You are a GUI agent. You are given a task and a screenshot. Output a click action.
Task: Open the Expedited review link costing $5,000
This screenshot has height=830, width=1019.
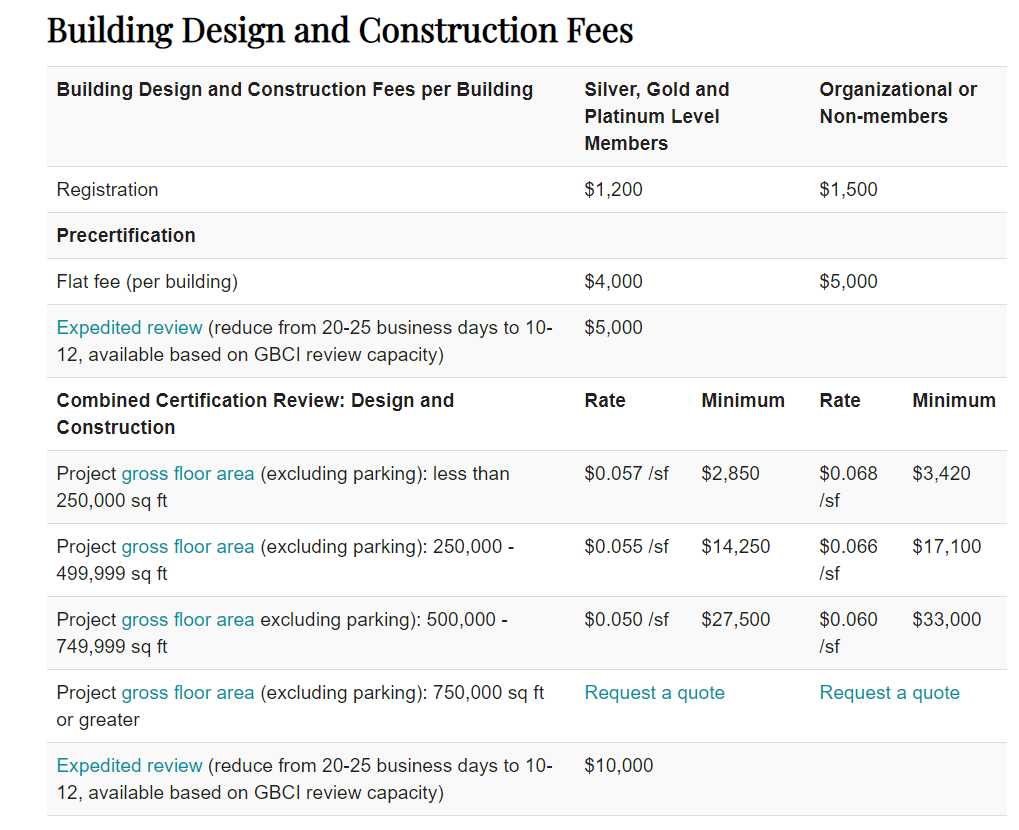click(129, 328)
